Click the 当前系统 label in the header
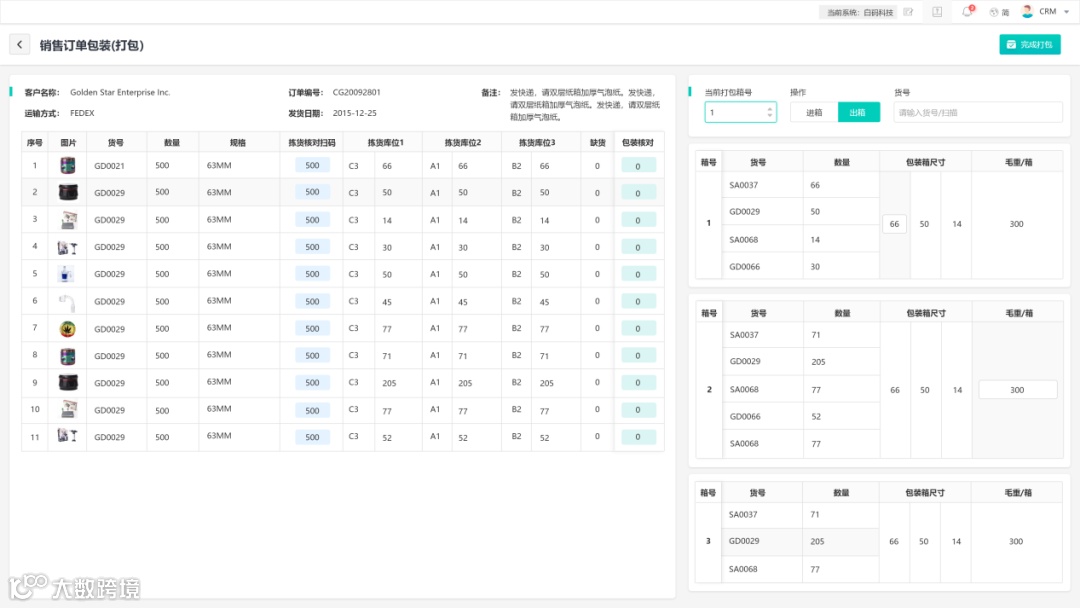The height and width of the screenshot is (608, 1080). pos(859,12)
